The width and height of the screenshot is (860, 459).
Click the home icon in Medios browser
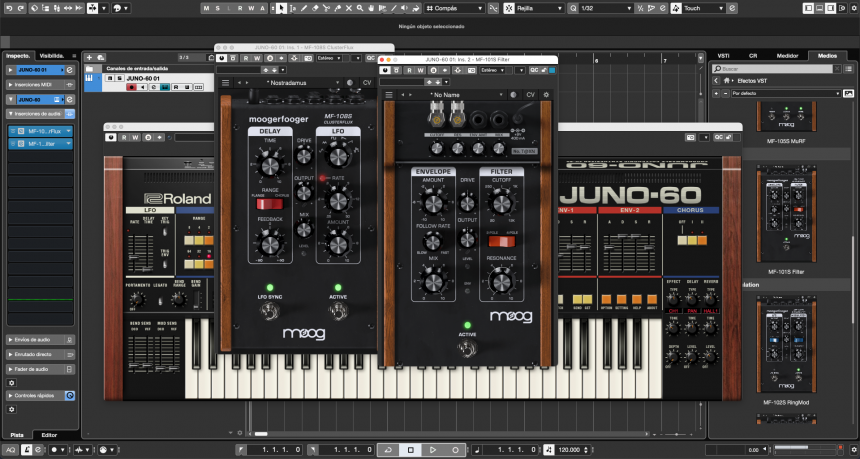click(726, 81)
